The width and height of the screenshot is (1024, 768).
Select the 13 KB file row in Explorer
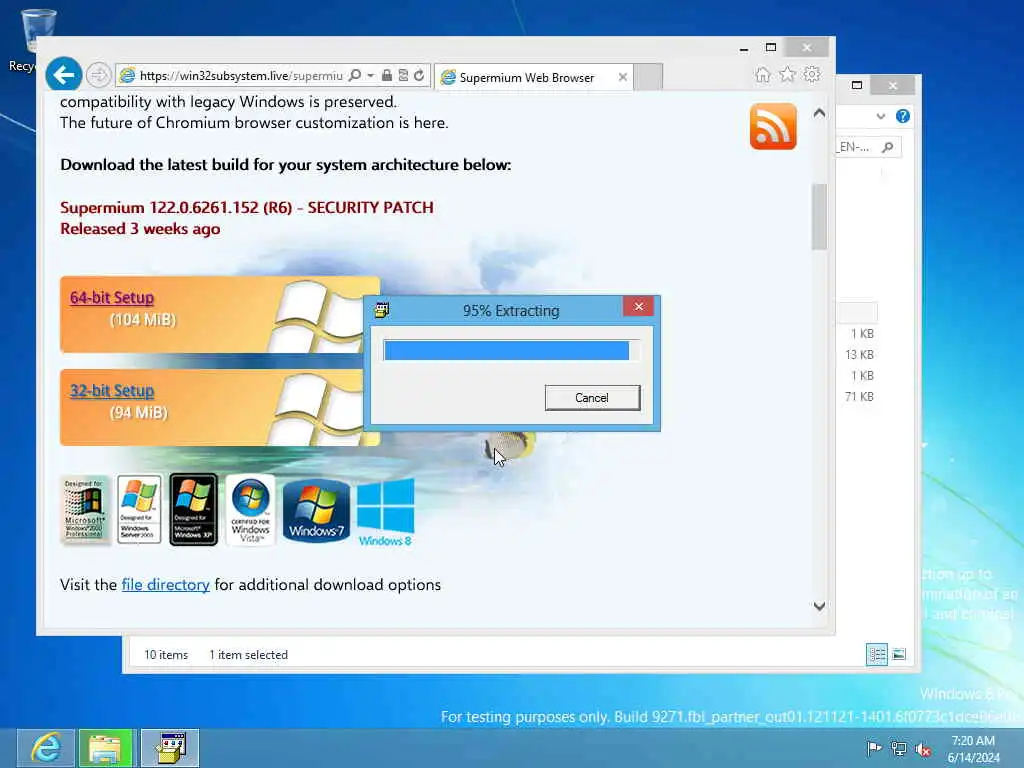(x=859, y=355)
